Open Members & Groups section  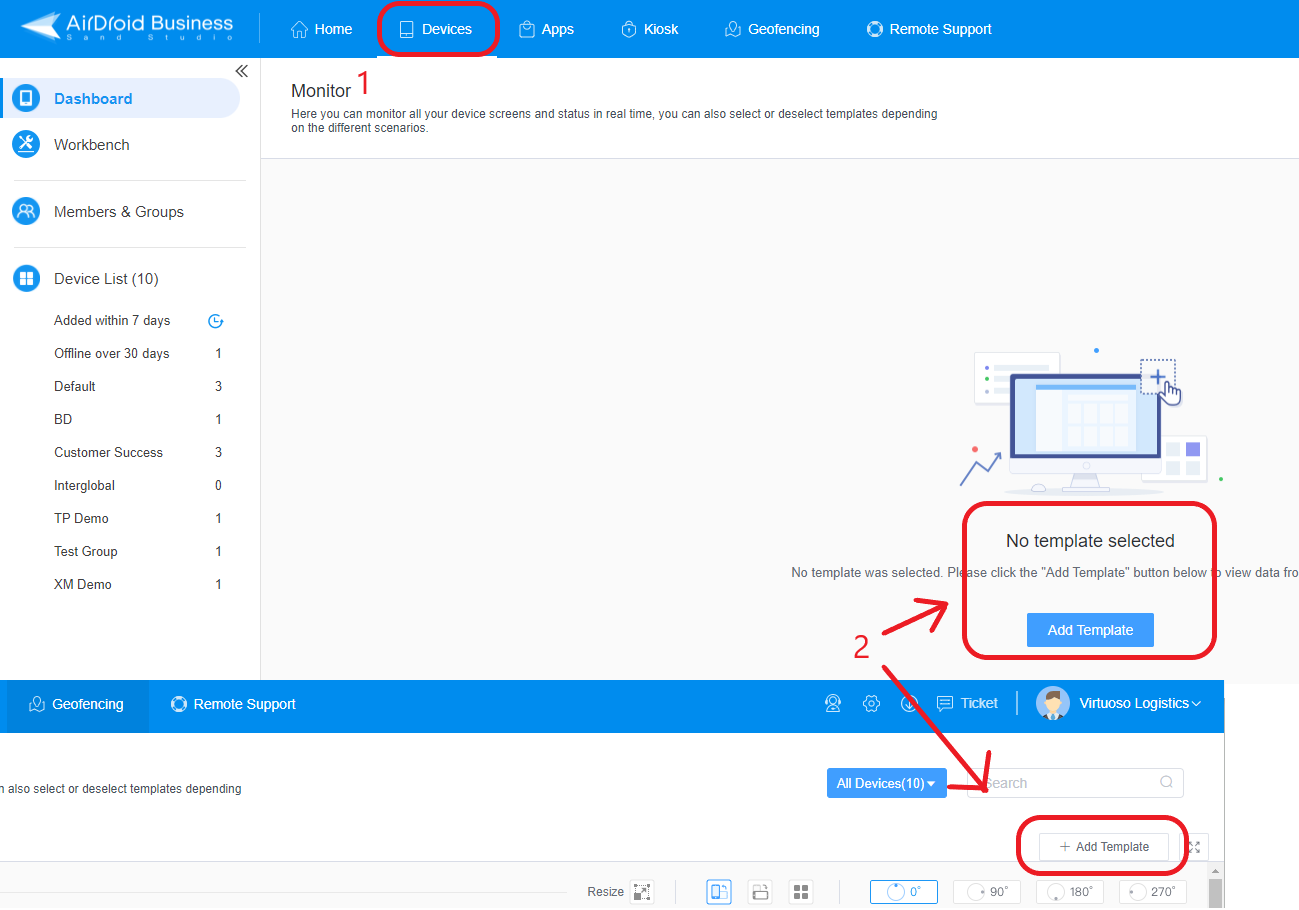pyautogui.click(x=120, y=211)
